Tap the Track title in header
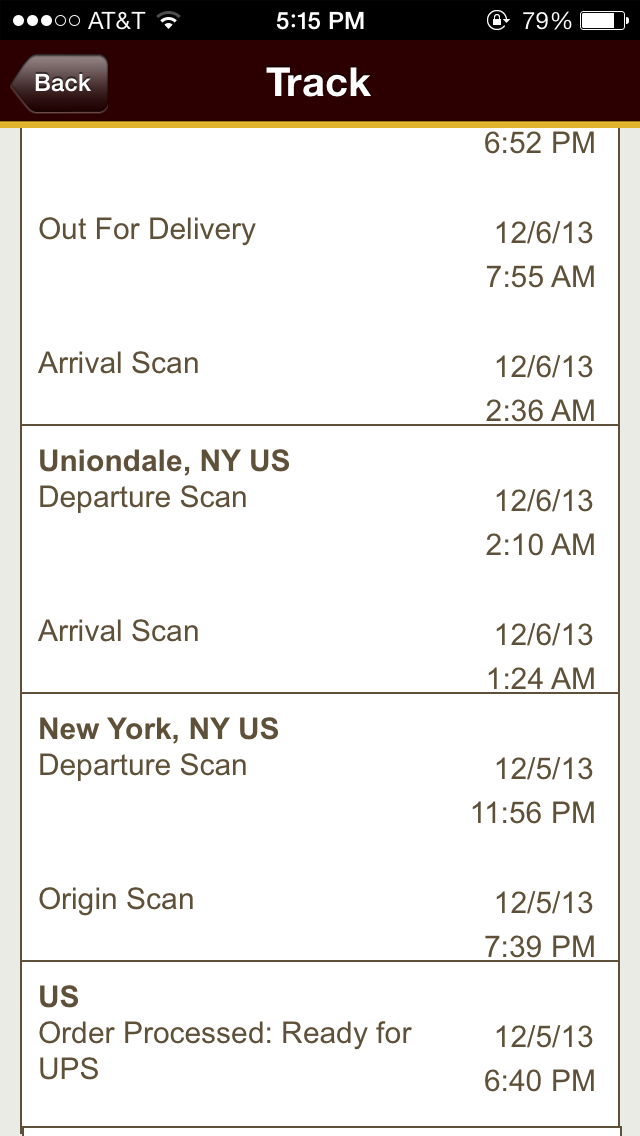This screenshot has height=1136, width=640. click(319, 83)
